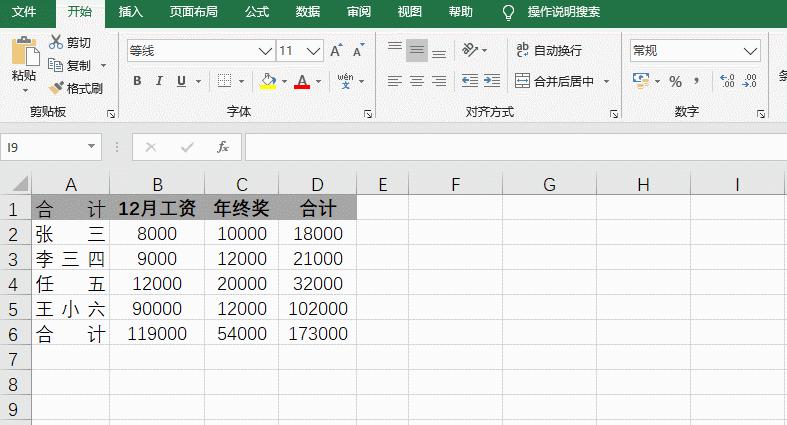Screen dimensions: 787x425
Task: Select the Format Painter brush
Action: (x=56, y=88)
